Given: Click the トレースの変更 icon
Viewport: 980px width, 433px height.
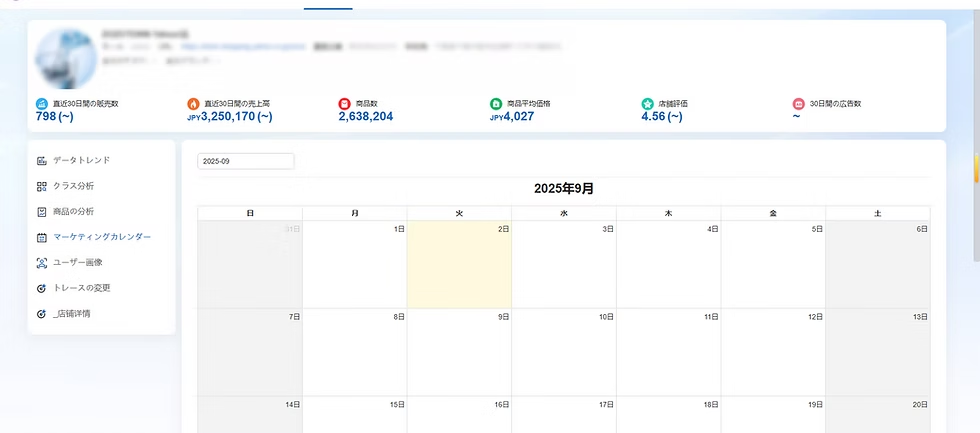Looking at the screenshot, I should click(x=42, y=289).
